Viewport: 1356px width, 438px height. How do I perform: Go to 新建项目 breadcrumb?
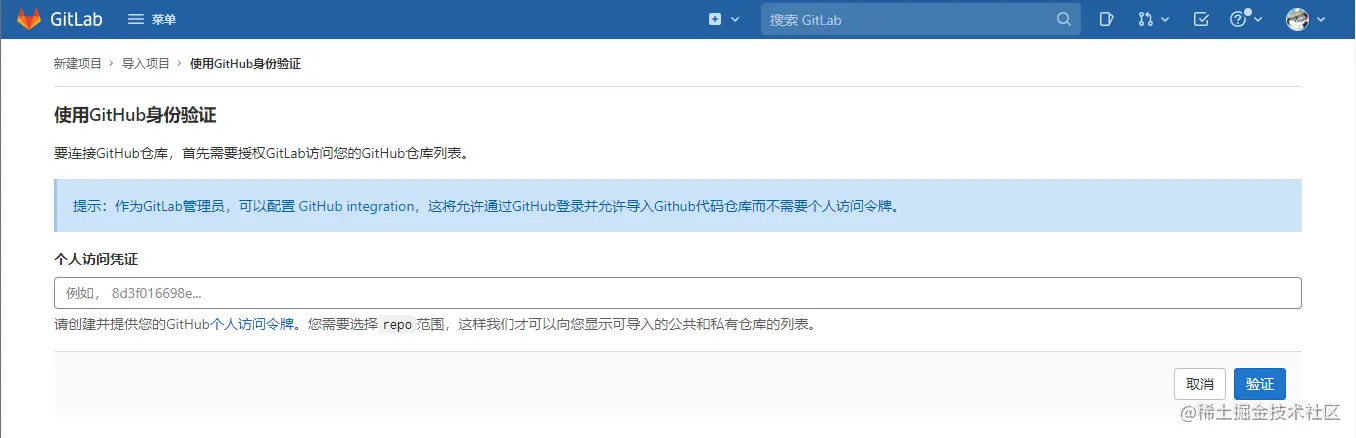(x=78, y=64)
